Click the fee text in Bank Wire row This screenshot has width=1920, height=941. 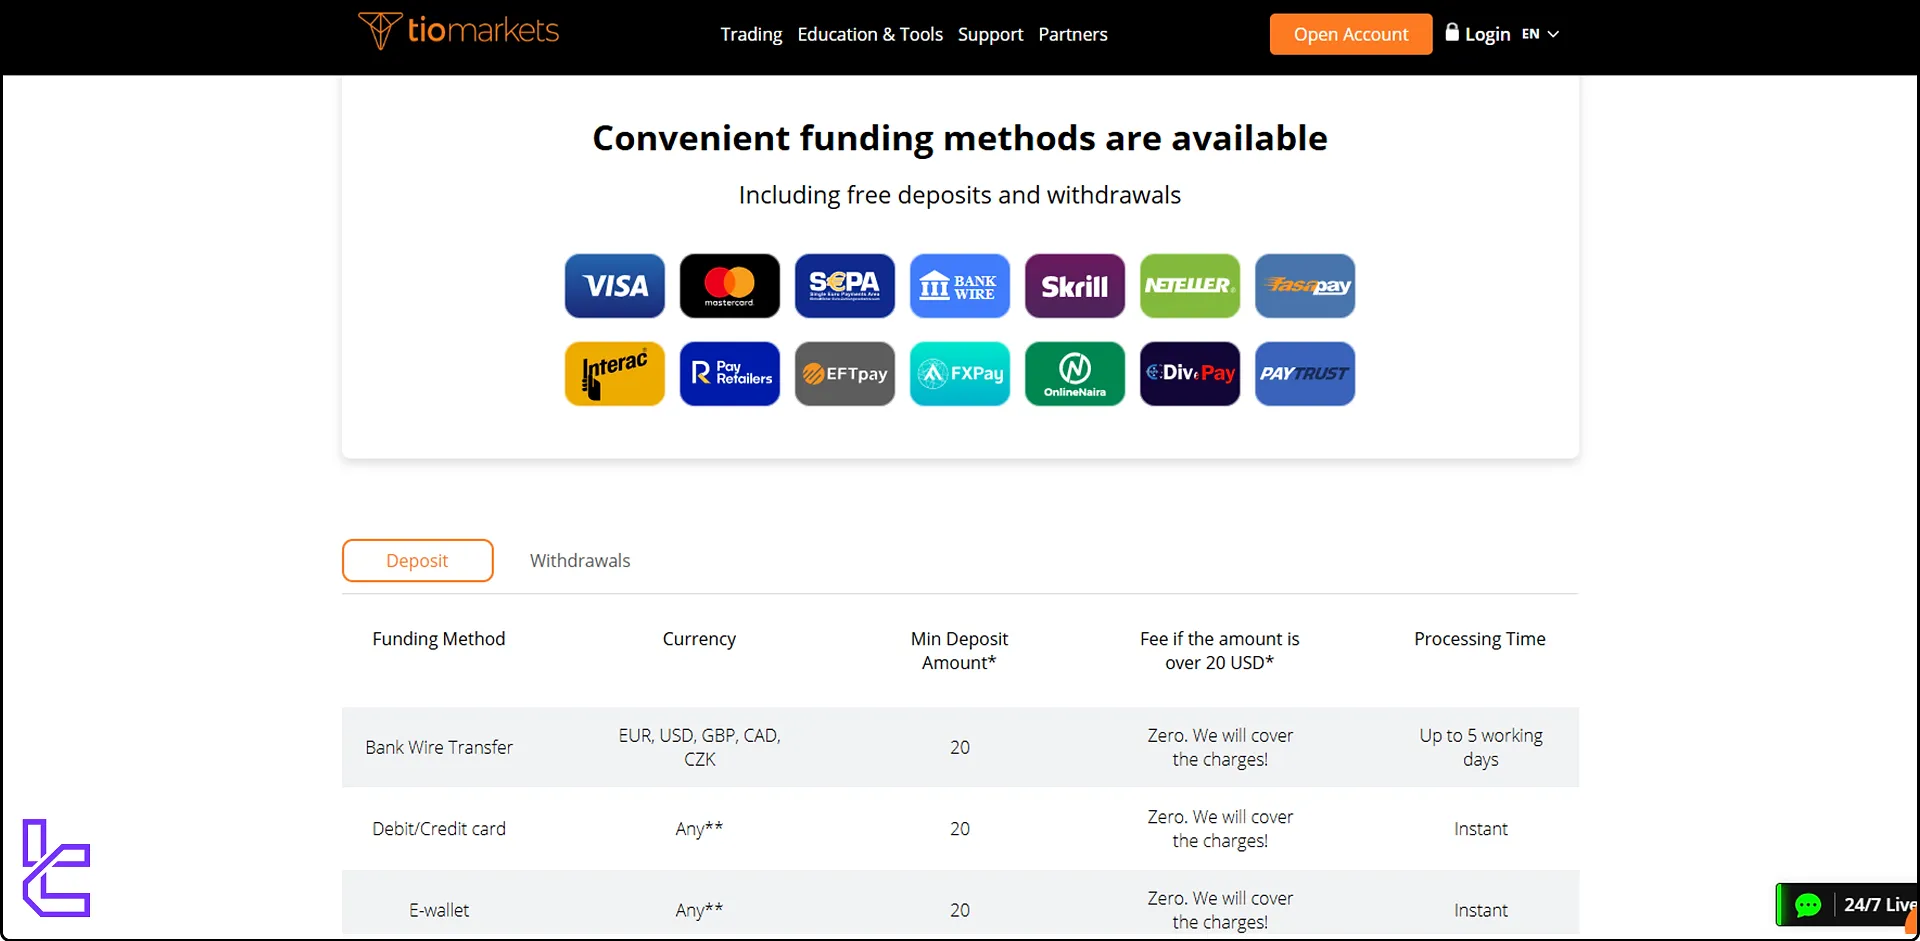[1220, 748]
